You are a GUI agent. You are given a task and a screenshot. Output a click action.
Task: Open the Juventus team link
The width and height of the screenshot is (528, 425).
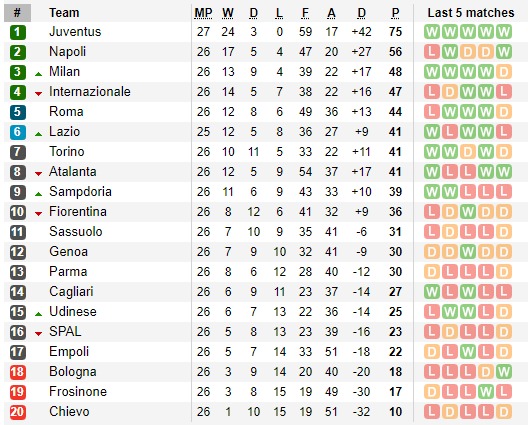75,32
